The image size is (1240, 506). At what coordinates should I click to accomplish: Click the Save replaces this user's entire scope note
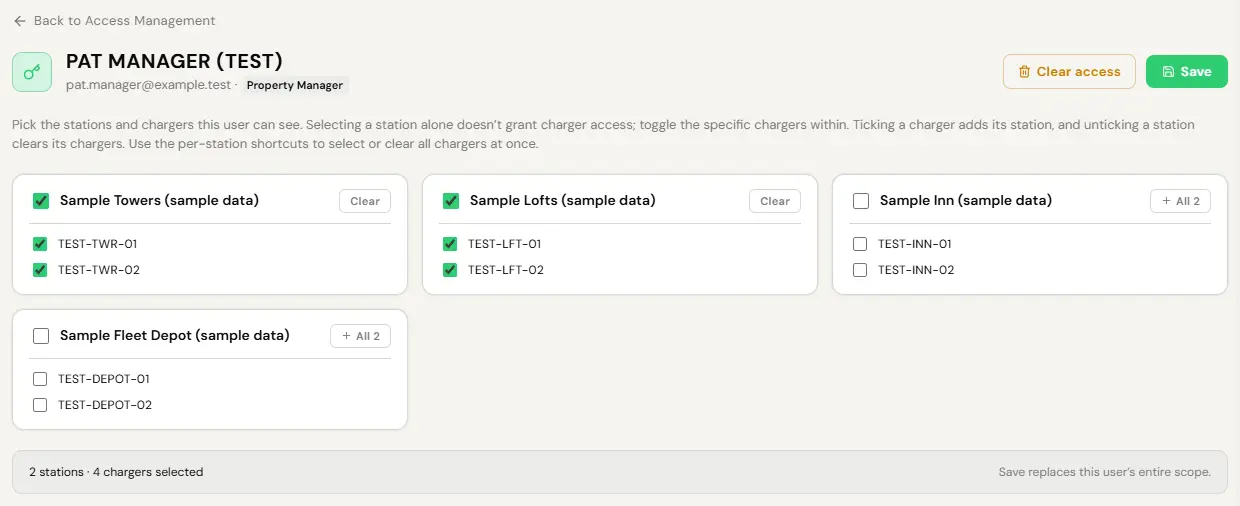[x=1105, y=472]
